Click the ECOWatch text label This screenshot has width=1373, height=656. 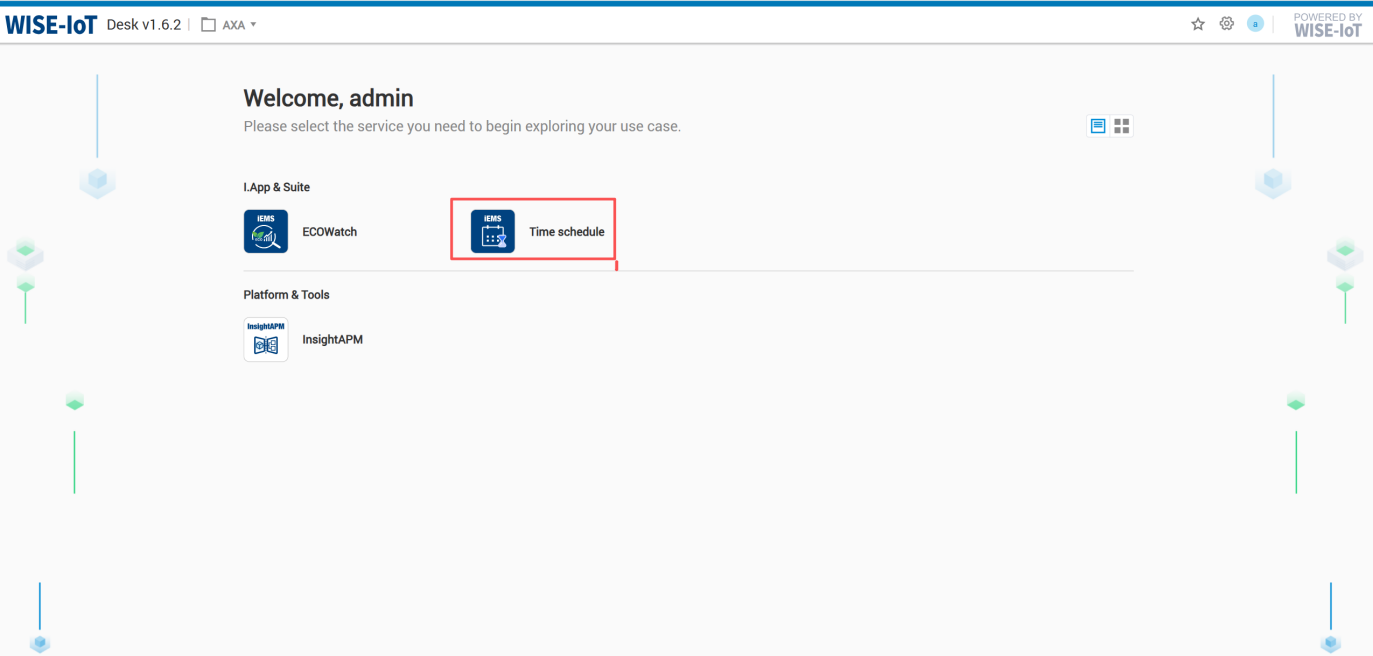click(x=329, y=232)
